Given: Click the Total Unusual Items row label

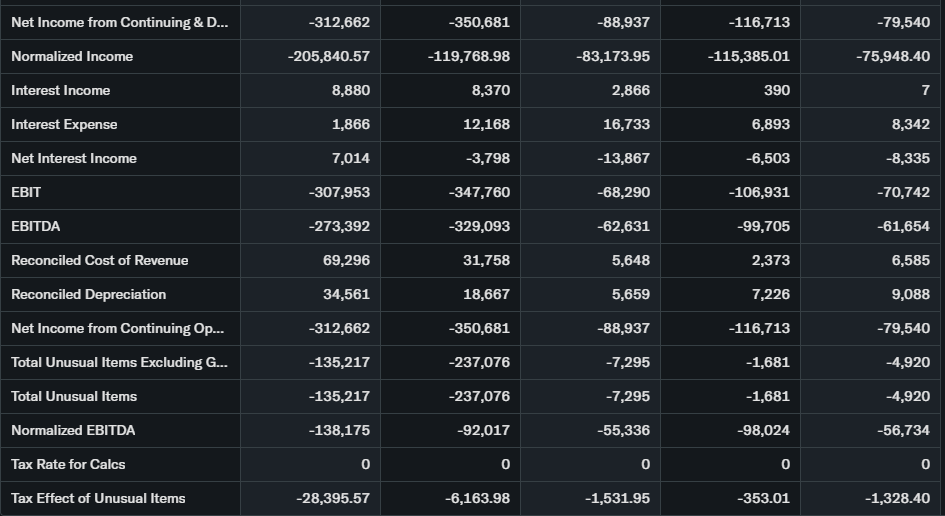Looking at the screenshot, I should tap(74, 396).
